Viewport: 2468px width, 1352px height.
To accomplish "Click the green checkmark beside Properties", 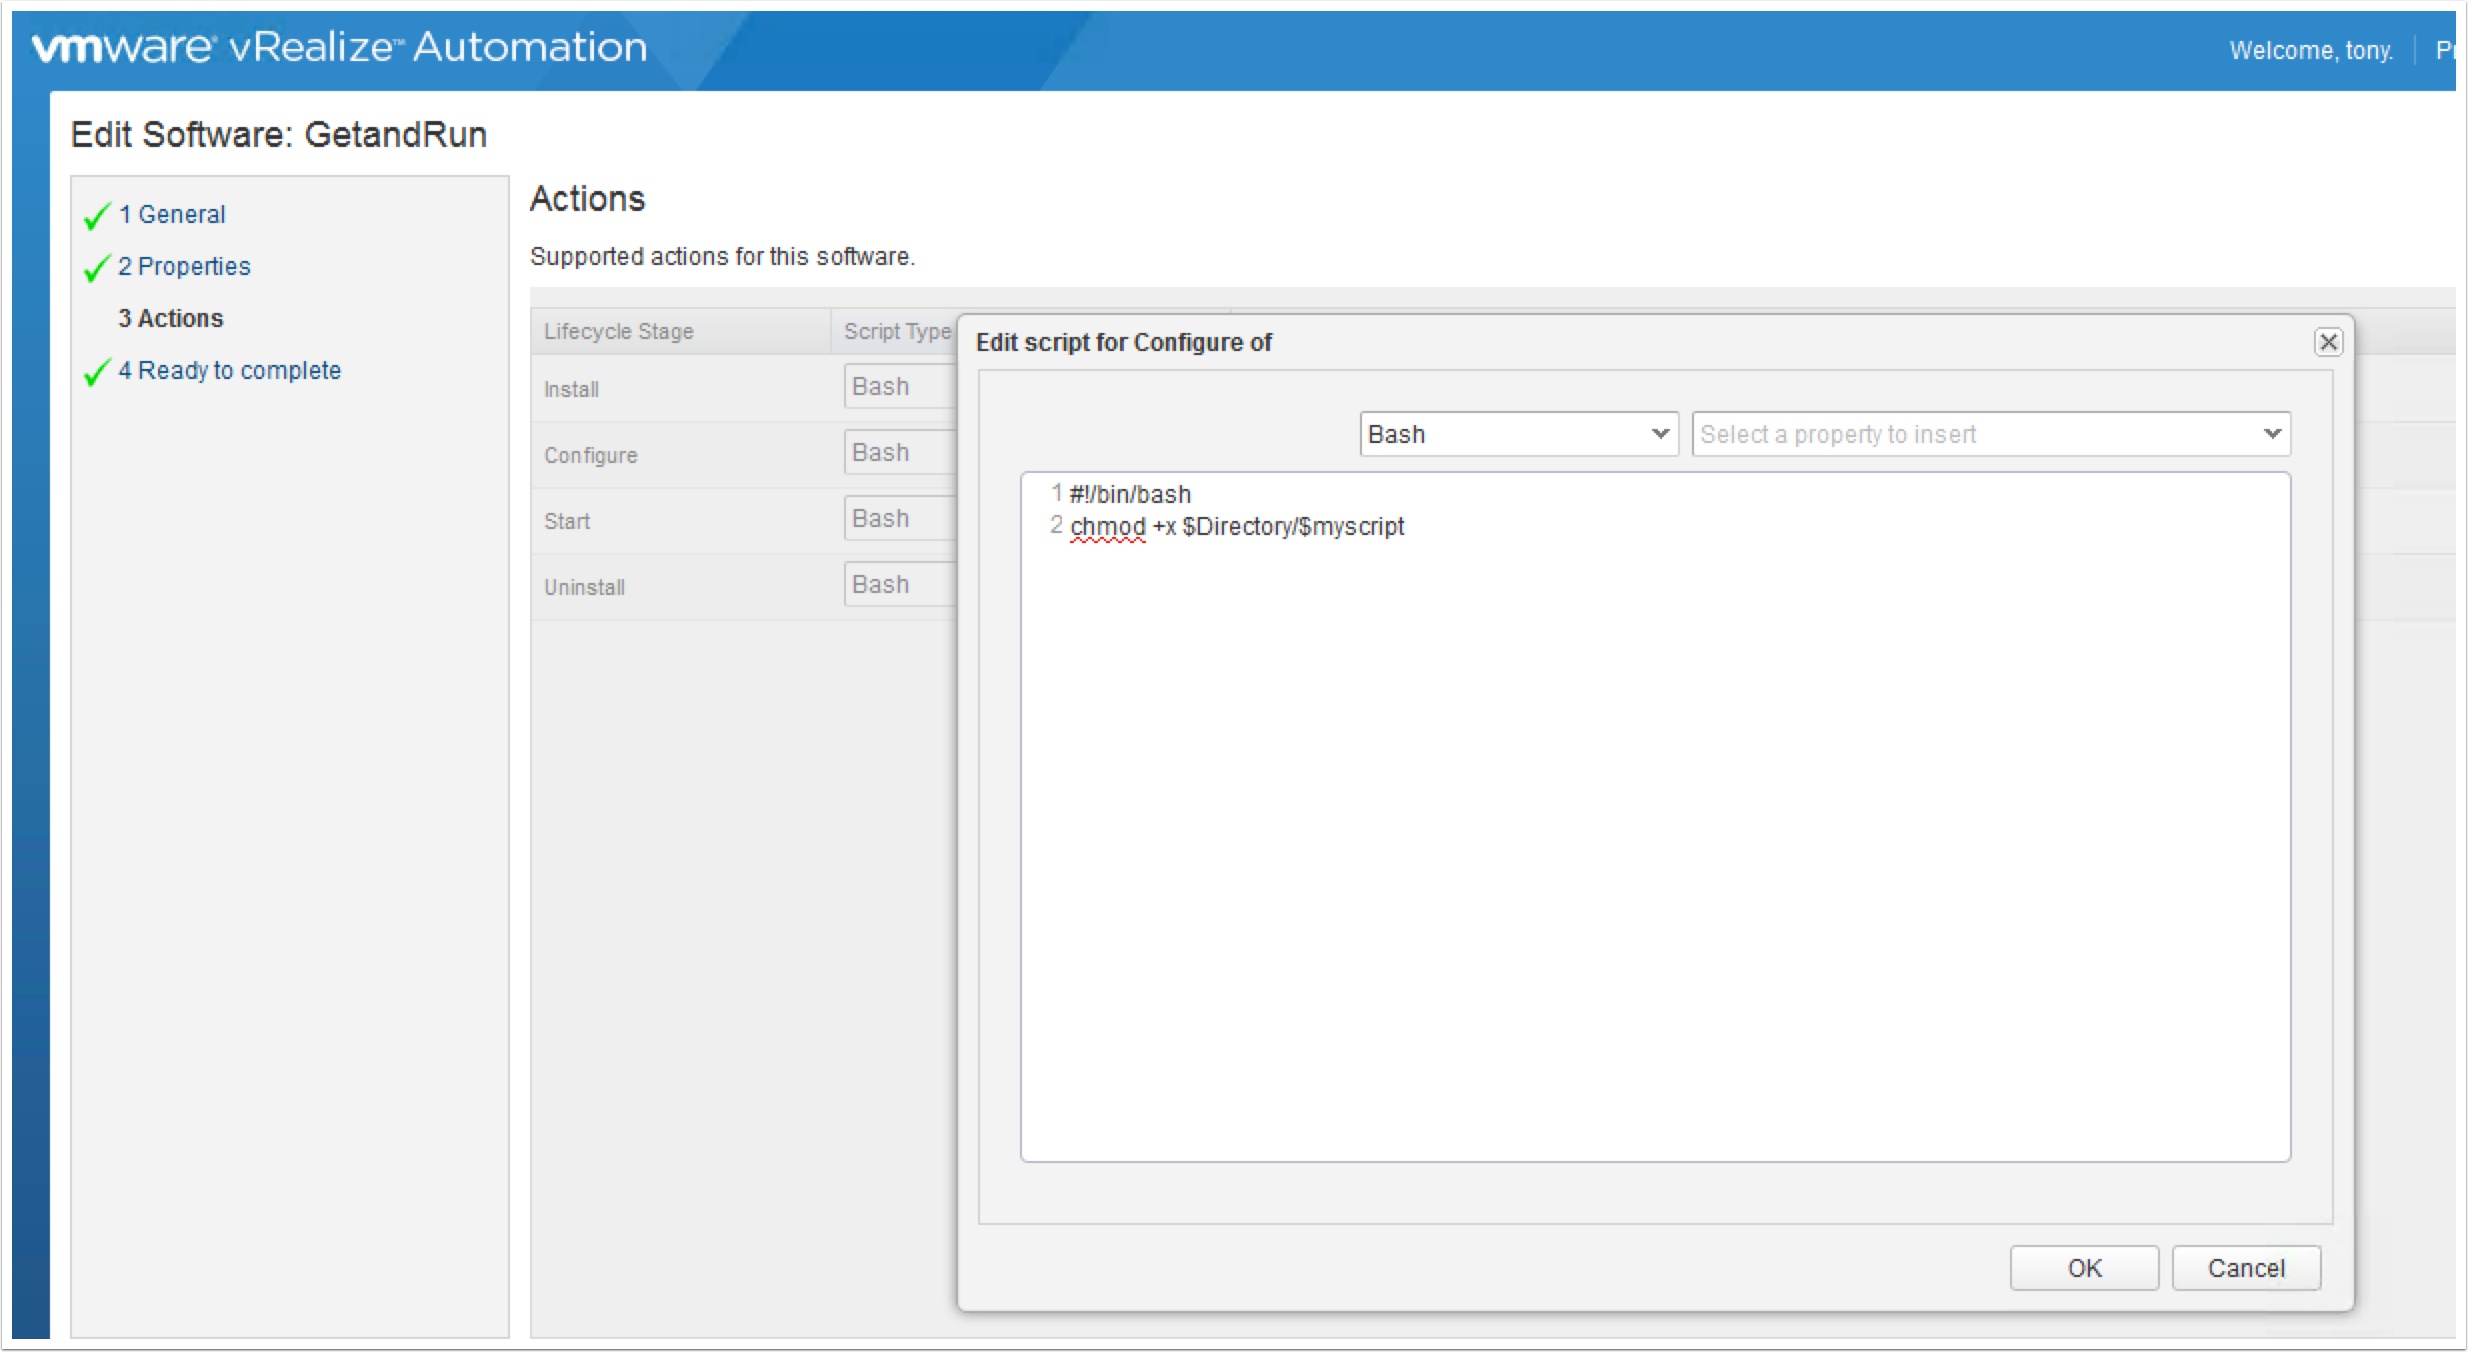I will click(x=97, y=268).
